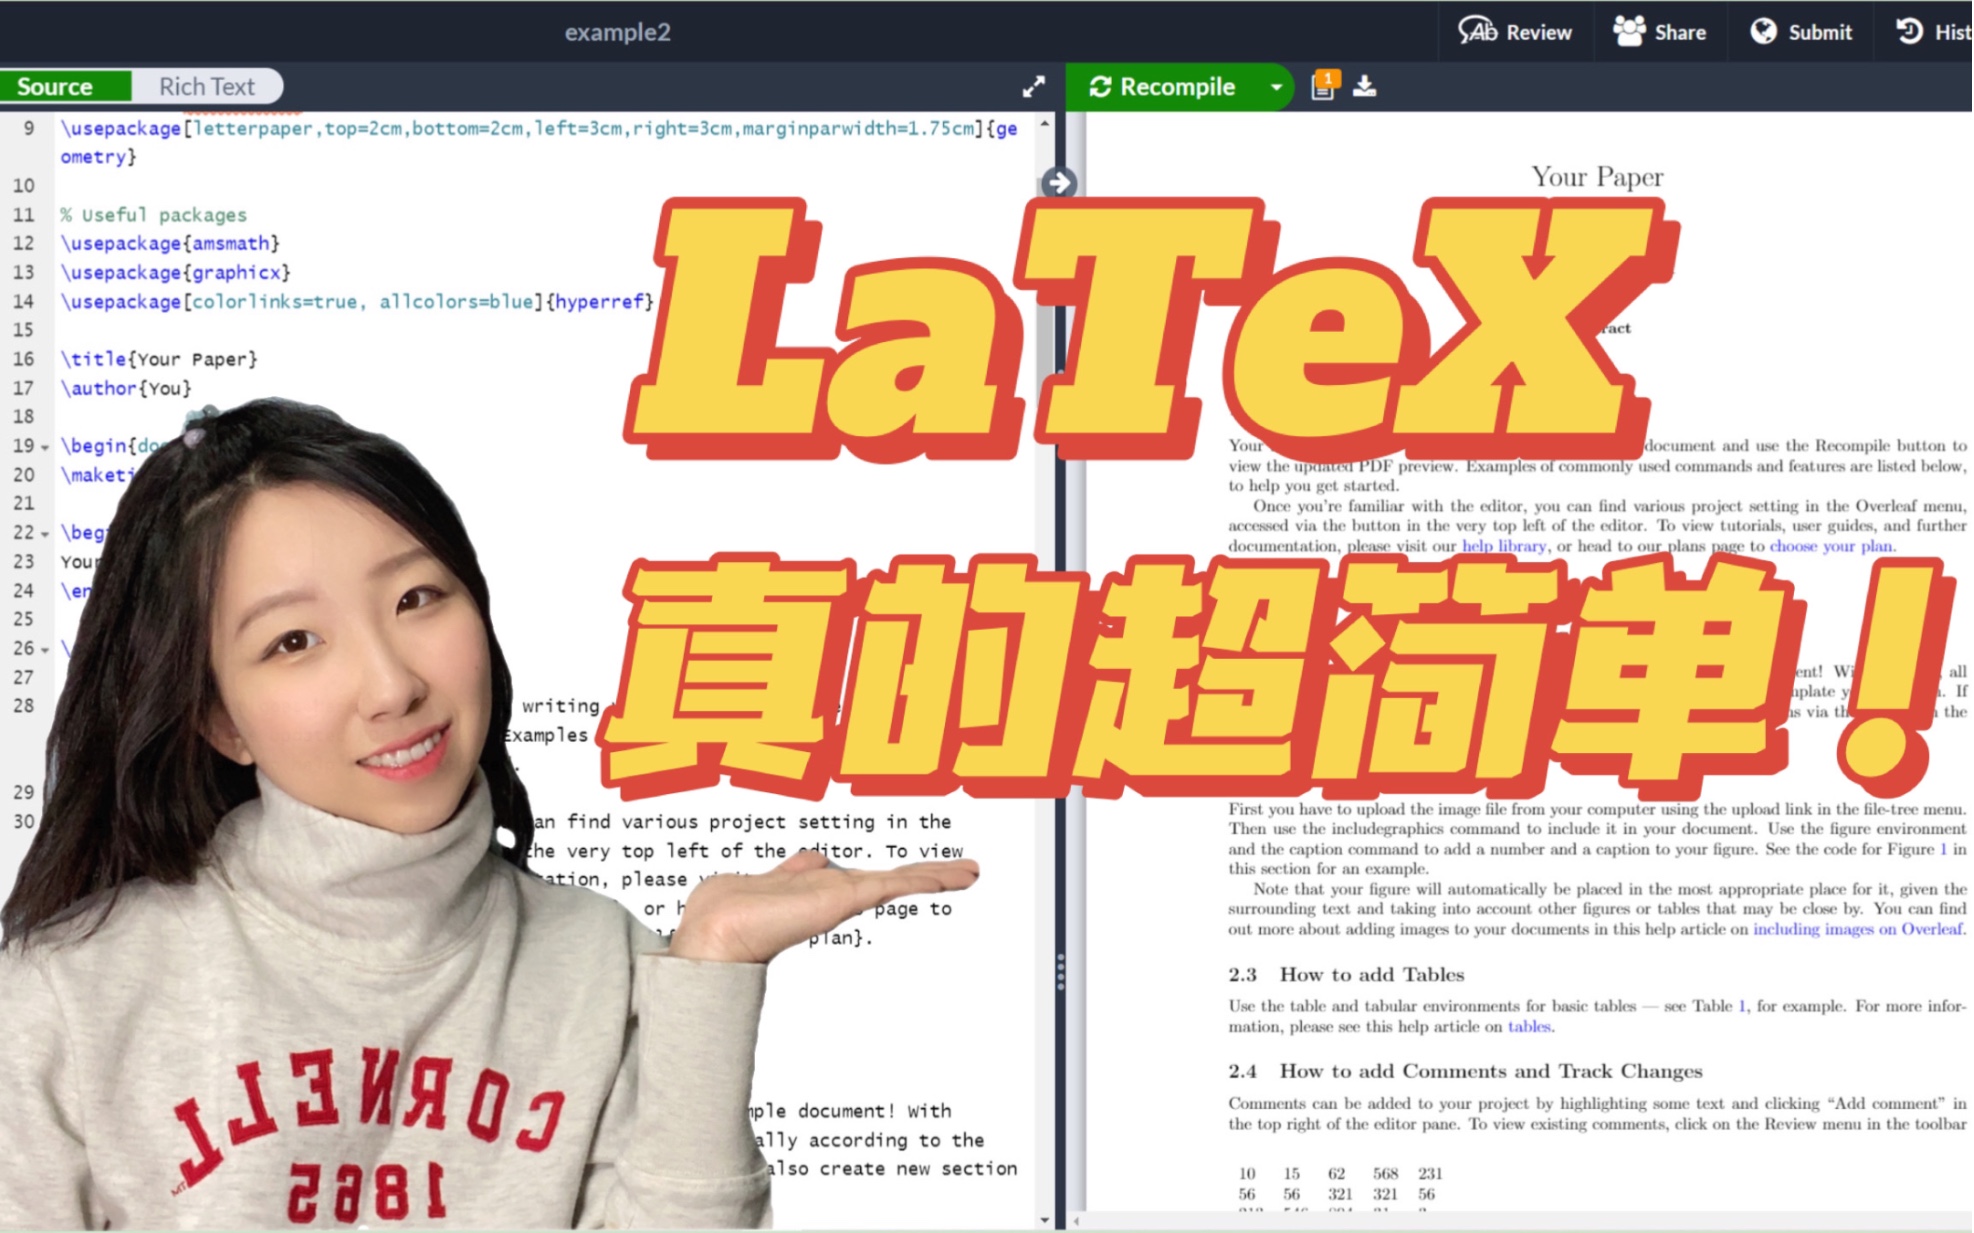
Task: Click the 2.3 How to add Tables heading
Action: [1346, 974]
